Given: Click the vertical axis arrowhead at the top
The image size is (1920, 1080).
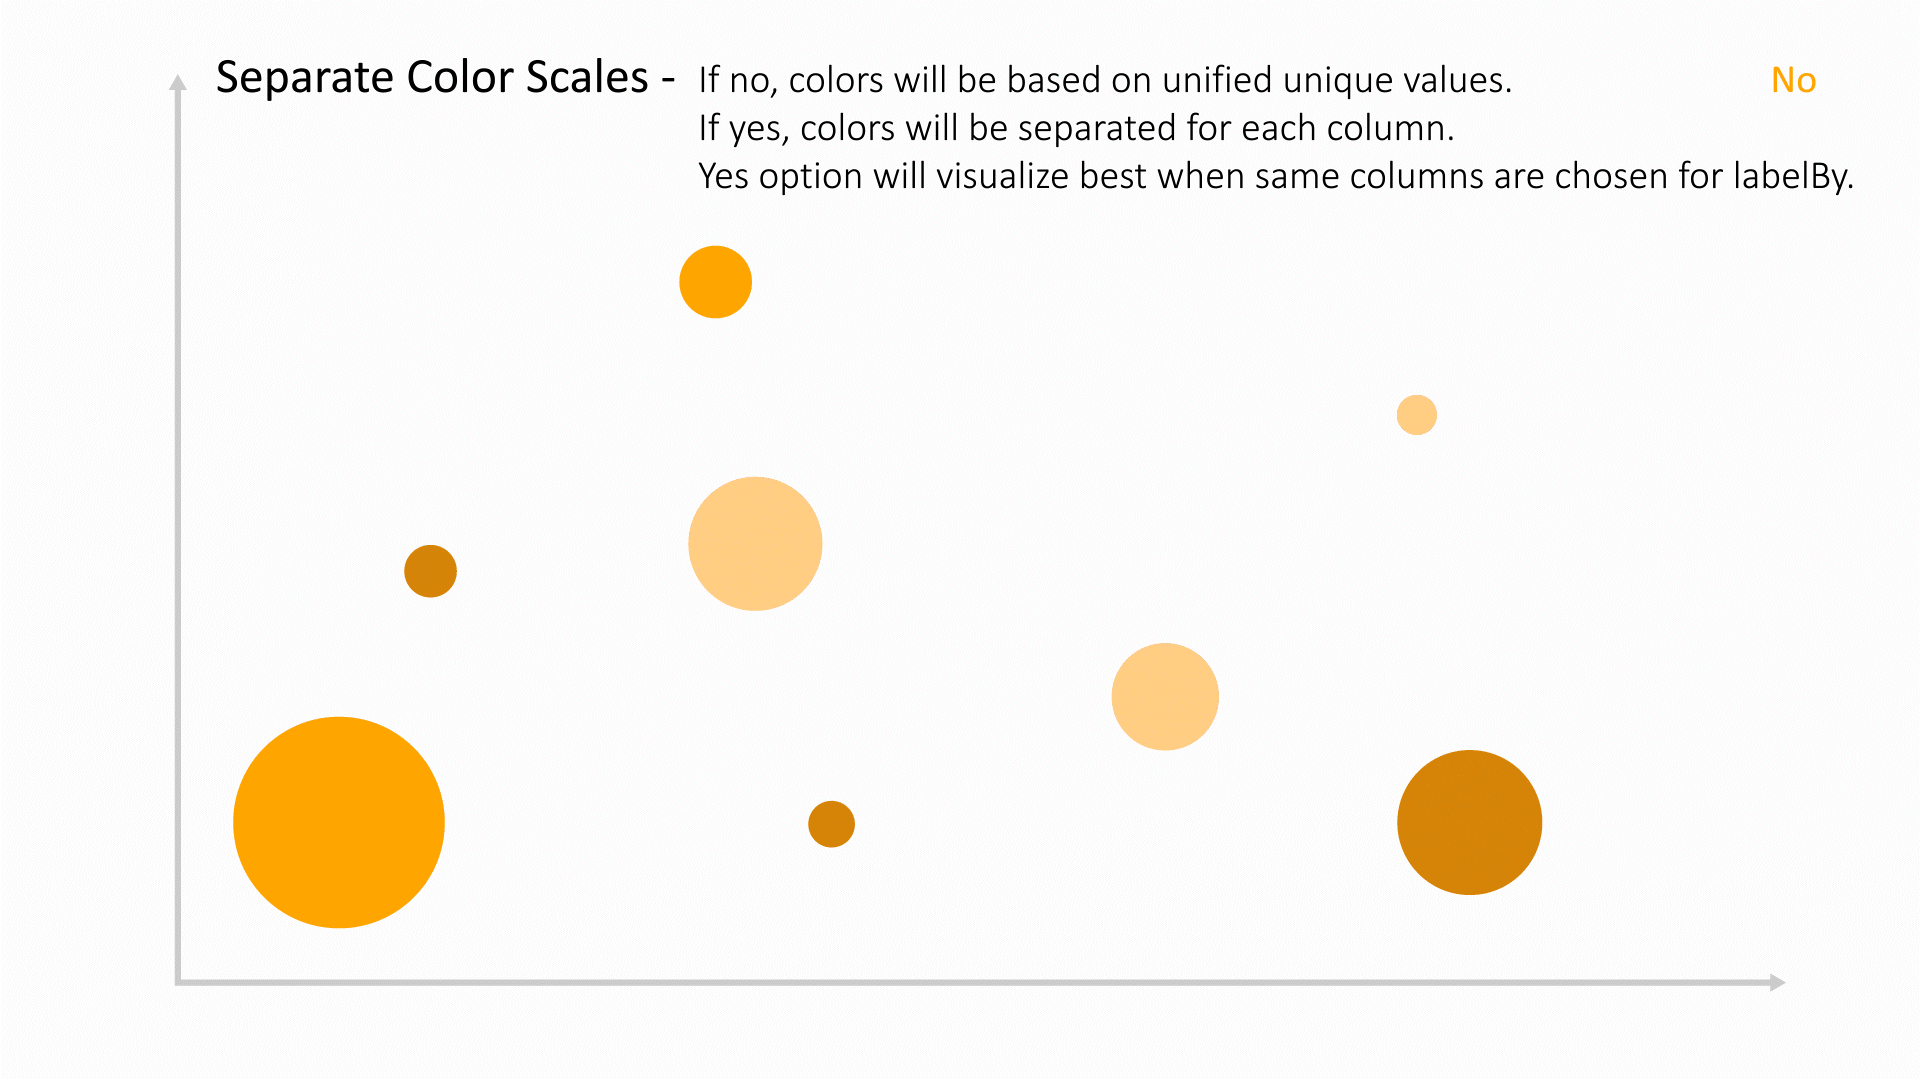Looking at the screenshot, I should point(178,82).
